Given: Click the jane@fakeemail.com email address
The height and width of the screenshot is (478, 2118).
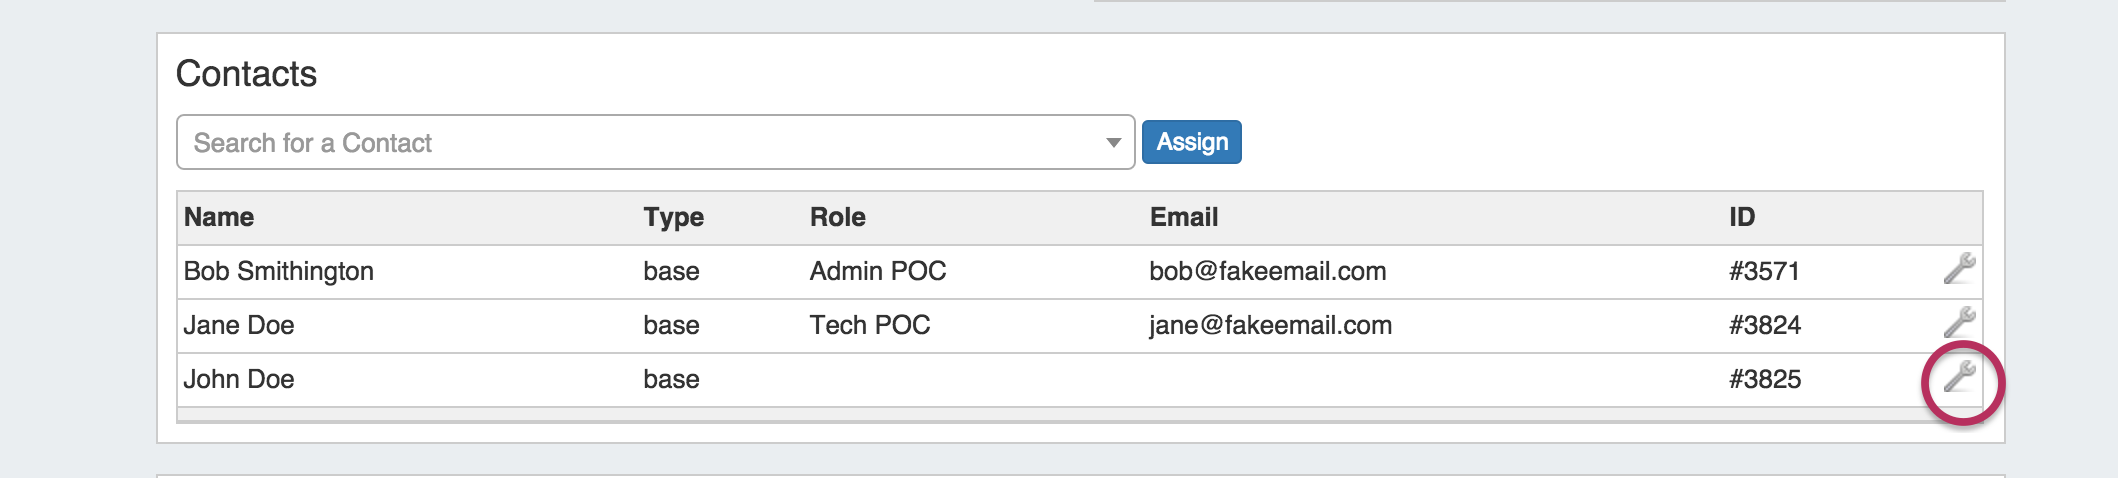Looking at the screenshot, I should point(1270,325).
